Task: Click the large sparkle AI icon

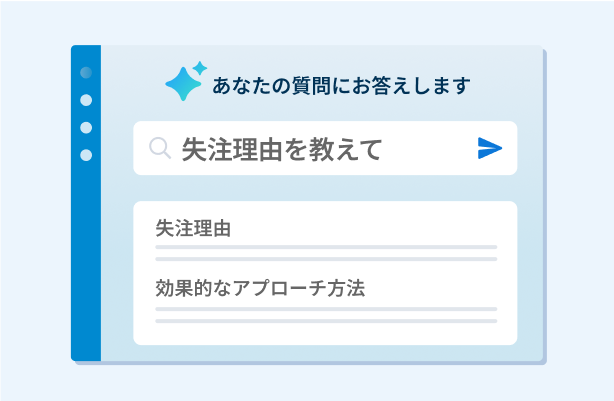Action: 183,84
